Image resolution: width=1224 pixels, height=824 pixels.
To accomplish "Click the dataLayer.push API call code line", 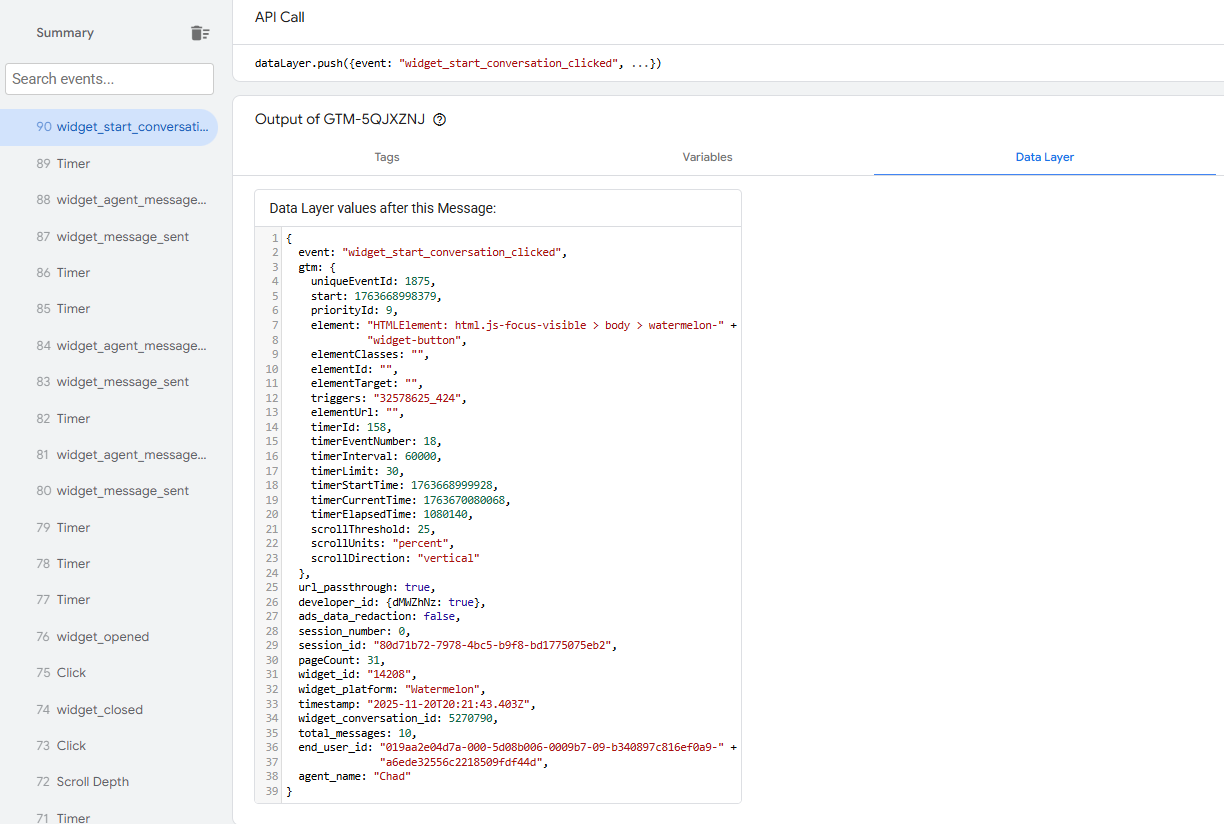I will [x=458, y=63].
